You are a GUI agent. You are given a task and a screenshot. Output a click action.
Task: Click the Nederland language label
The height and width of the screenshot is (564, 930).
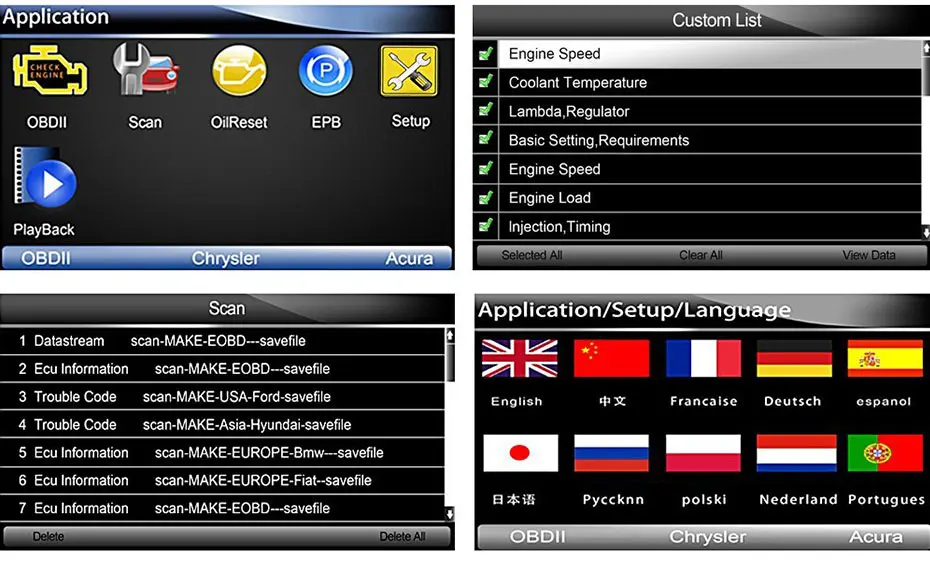pos(798,500)
